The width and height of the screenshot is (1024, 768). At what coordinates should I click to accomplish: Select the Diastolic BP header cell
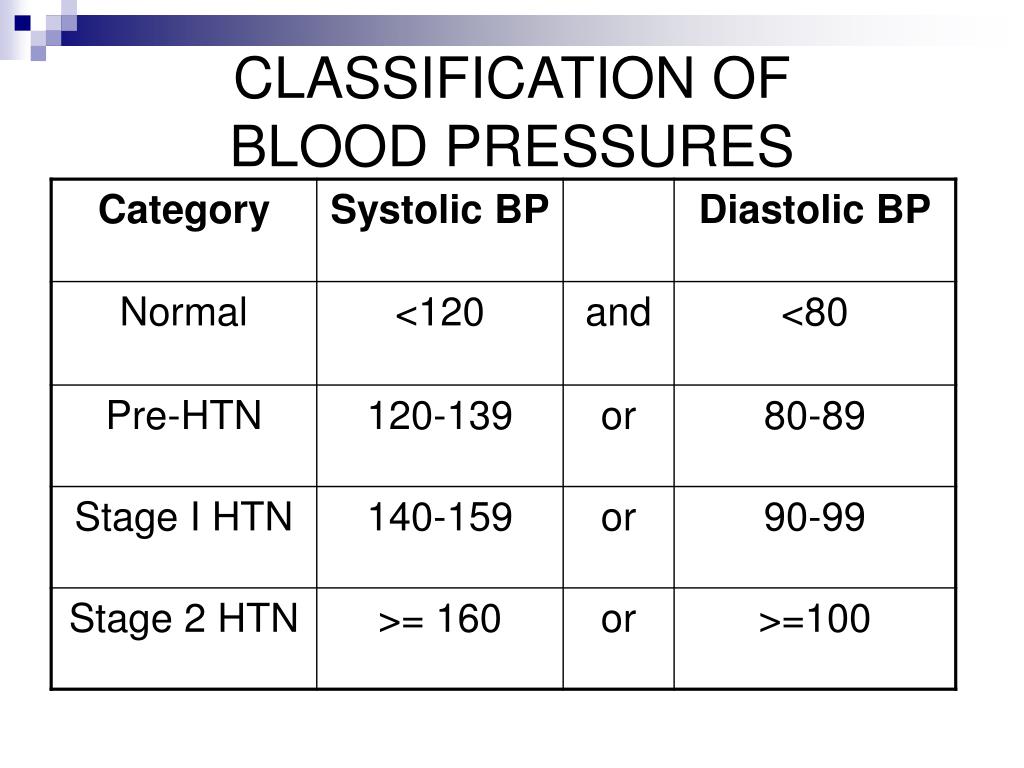click(814, 231)
